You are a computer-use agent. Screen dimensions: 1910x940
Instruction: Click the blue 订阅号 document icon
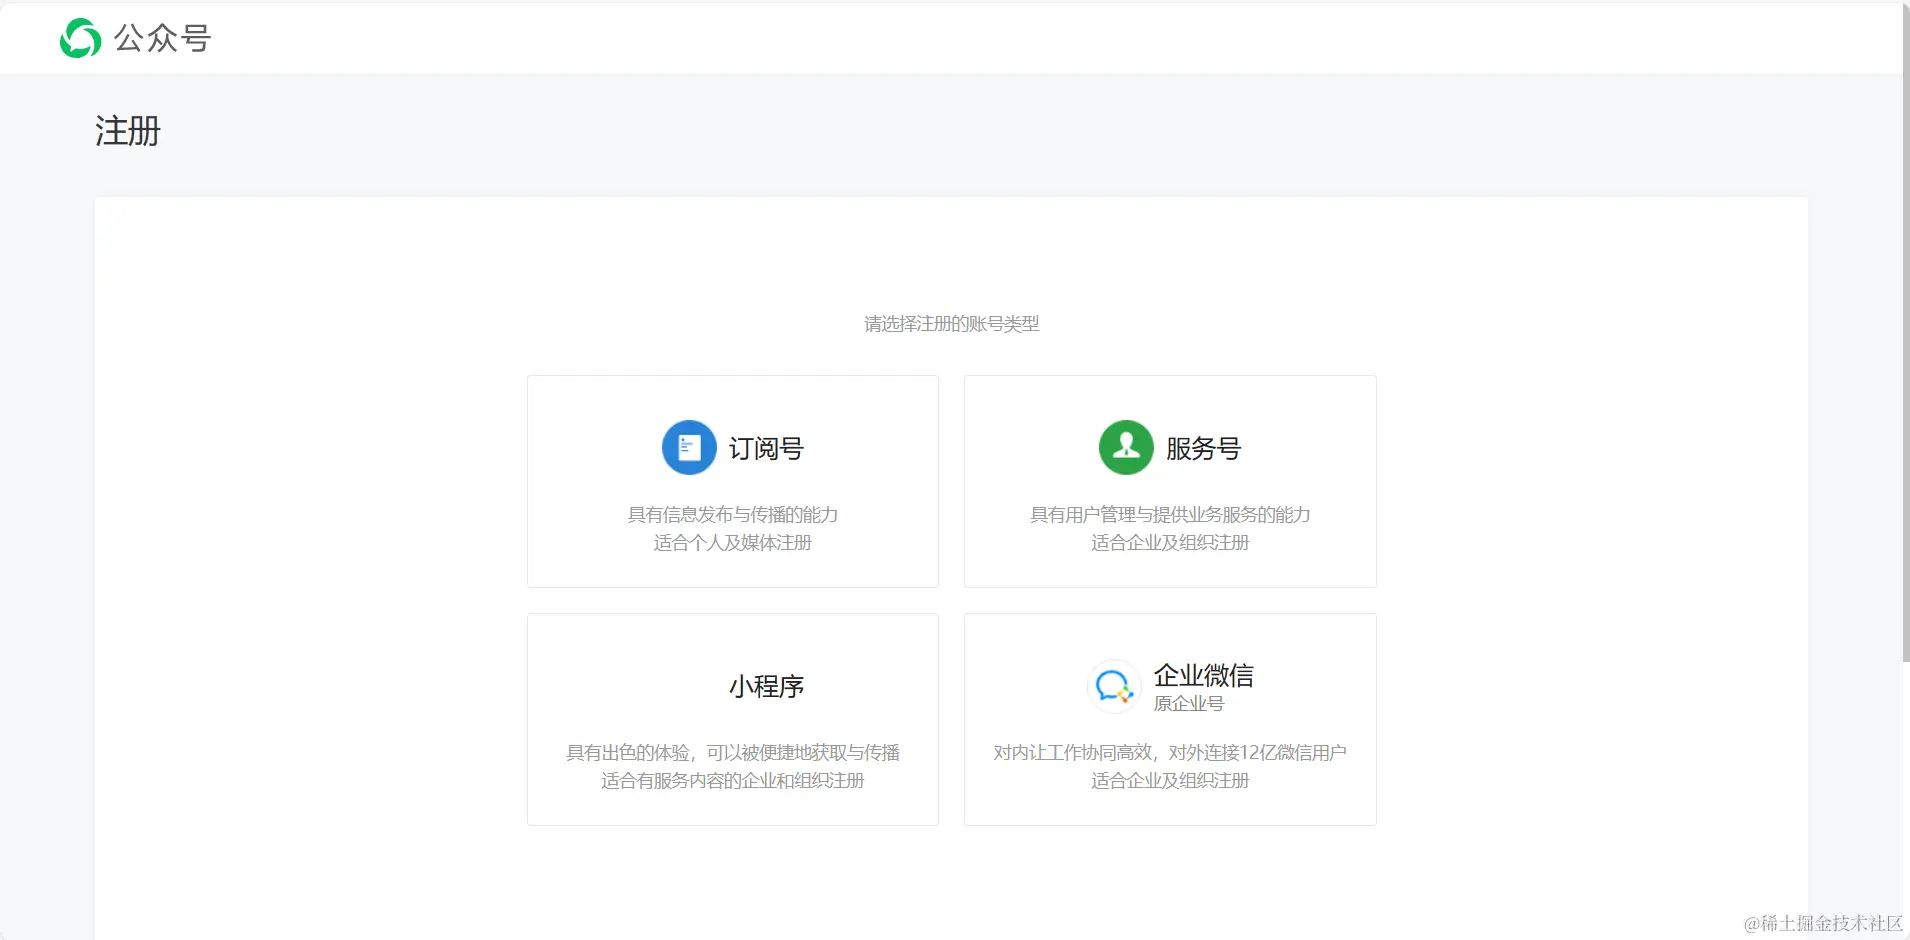(x=689, y=447)
